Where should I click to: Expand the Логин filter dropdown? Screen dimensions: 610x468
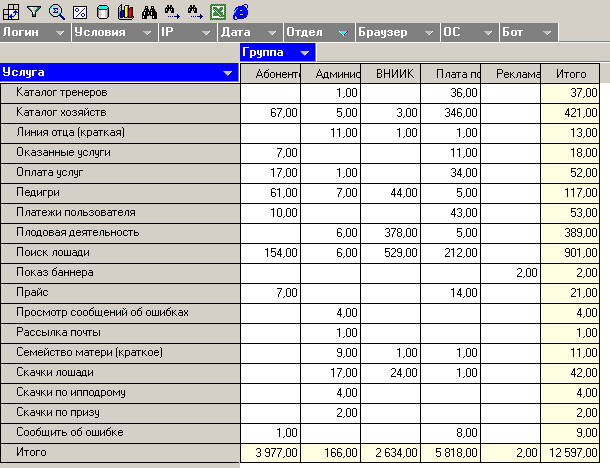click(61, 33)
